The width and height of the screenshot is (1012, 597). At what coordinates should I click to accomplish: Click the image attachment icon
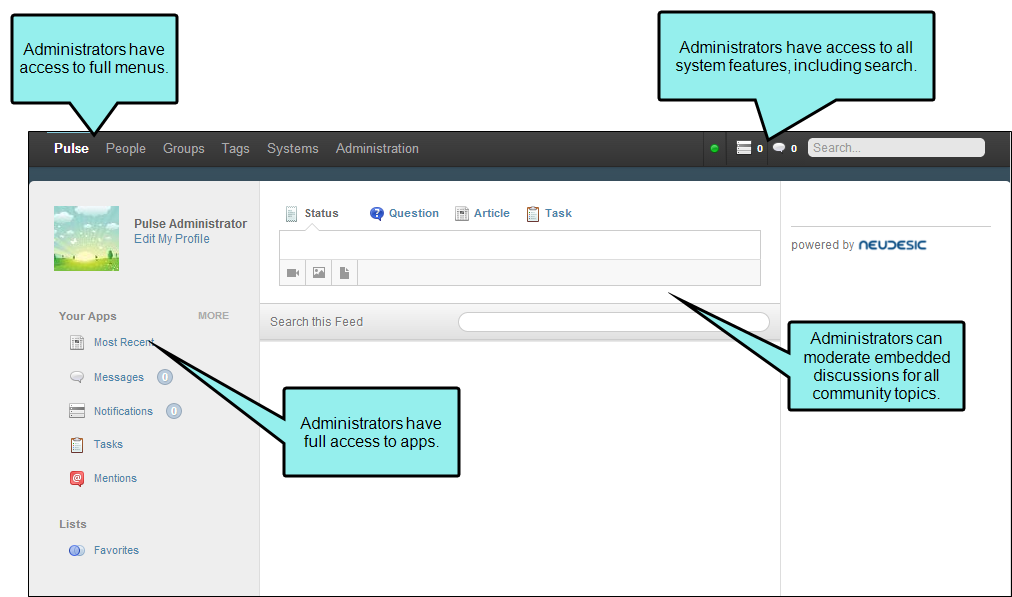point(318,272)
